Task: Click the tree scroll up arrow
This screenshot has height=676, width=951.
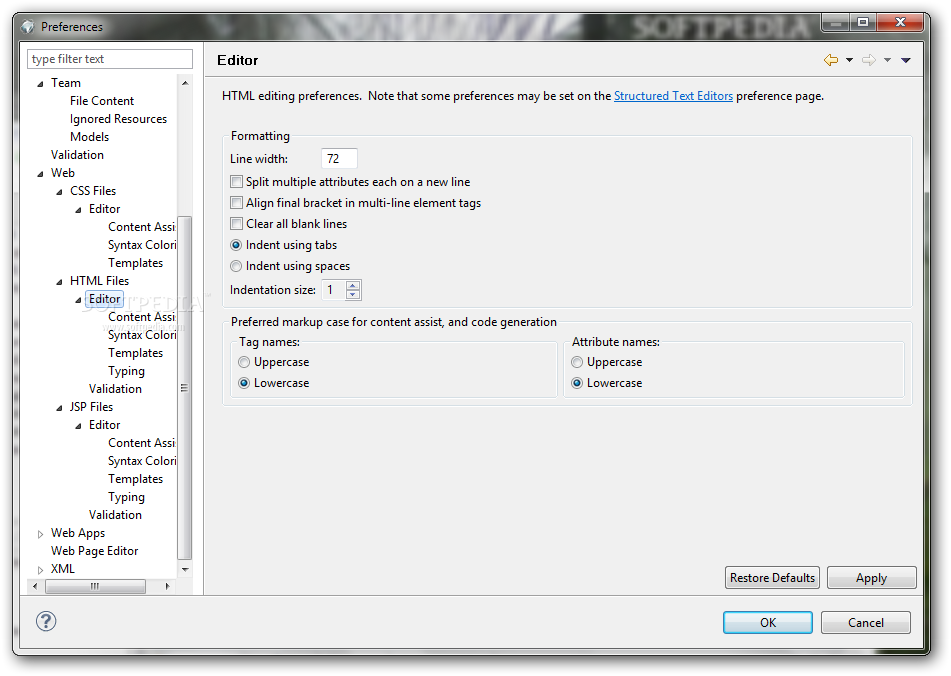Action: tap(185, 83)
